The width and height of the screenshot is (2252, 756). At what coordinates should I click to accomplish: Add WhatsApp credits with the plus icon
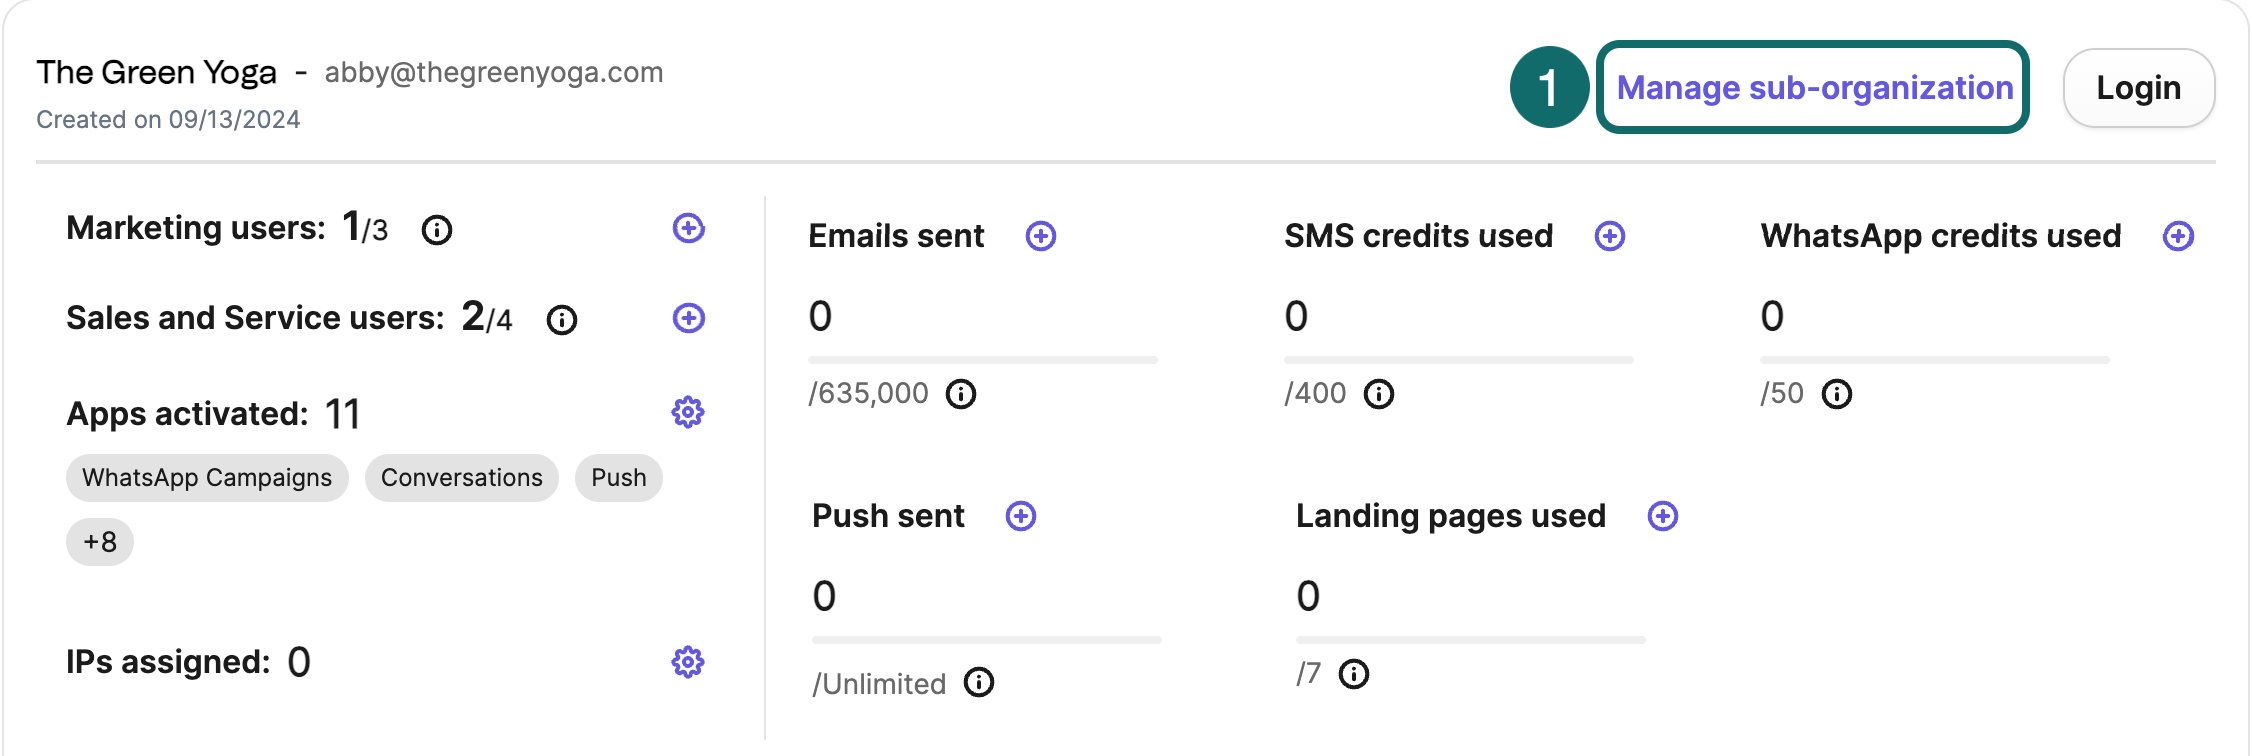[x=2178, y=237]
